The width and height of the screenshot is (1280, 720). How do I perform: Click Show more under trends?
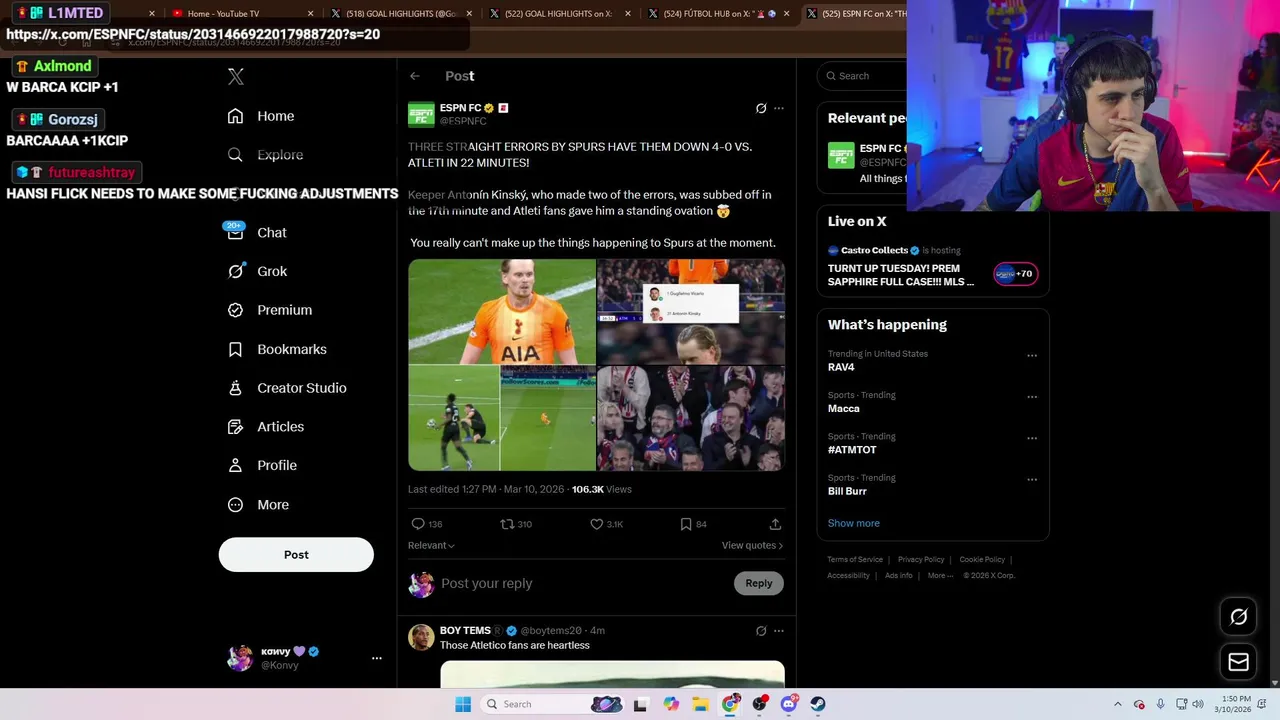pos(854,523)
